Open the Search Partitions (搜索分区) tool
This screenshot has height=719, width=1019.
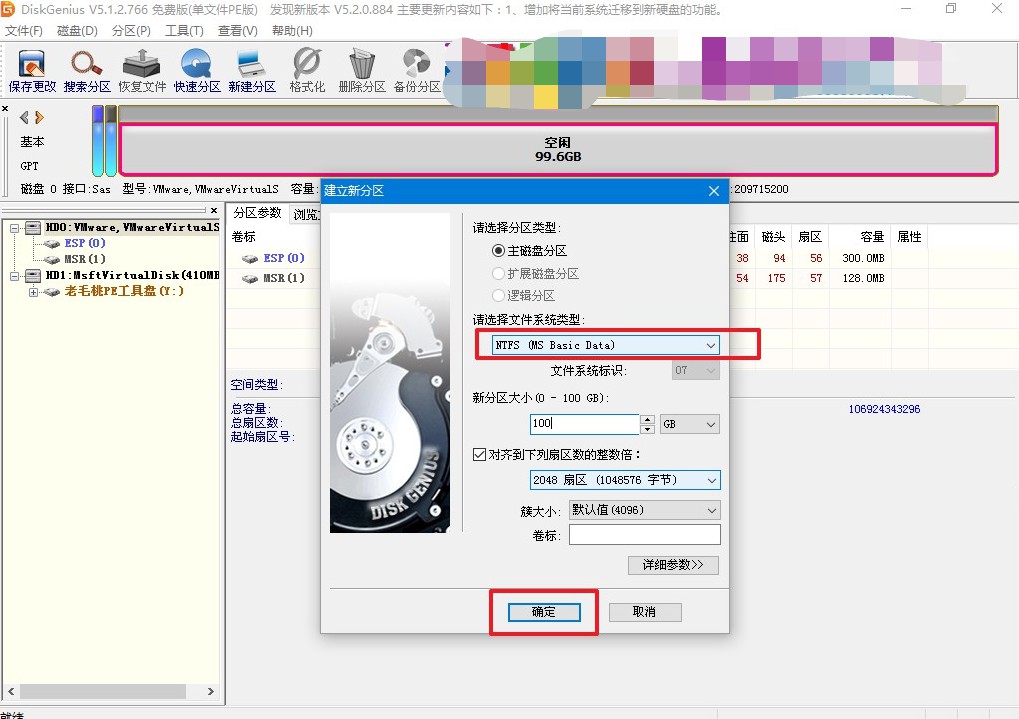coord(86,70)
